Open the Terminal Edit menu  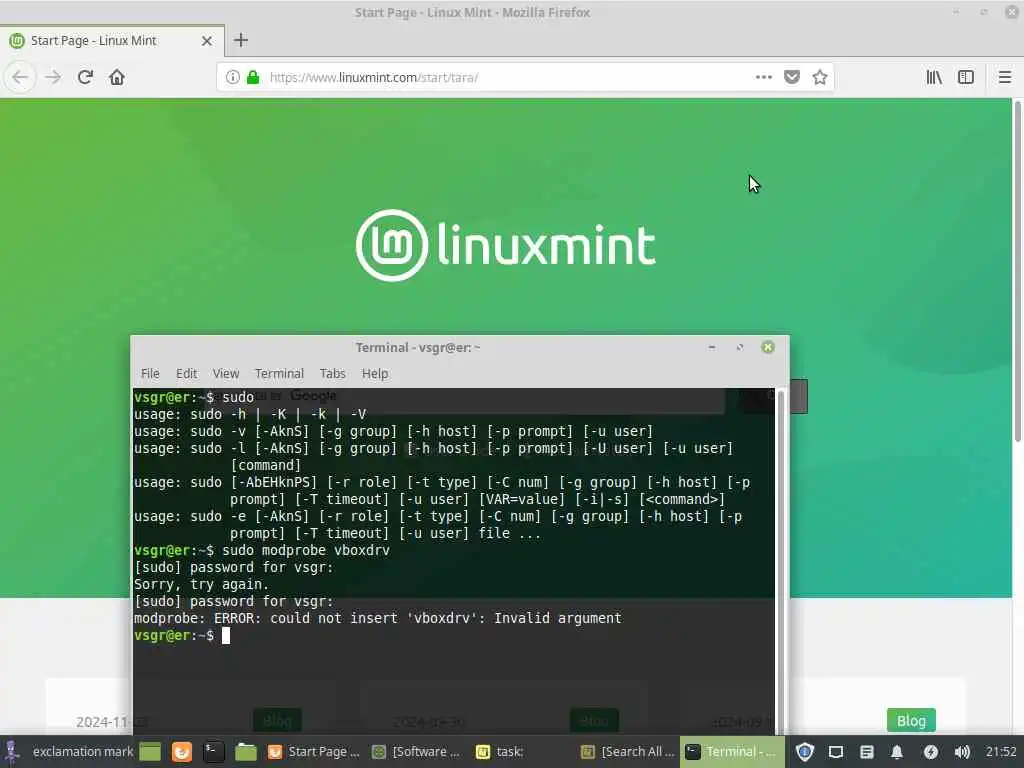[186, 374]
